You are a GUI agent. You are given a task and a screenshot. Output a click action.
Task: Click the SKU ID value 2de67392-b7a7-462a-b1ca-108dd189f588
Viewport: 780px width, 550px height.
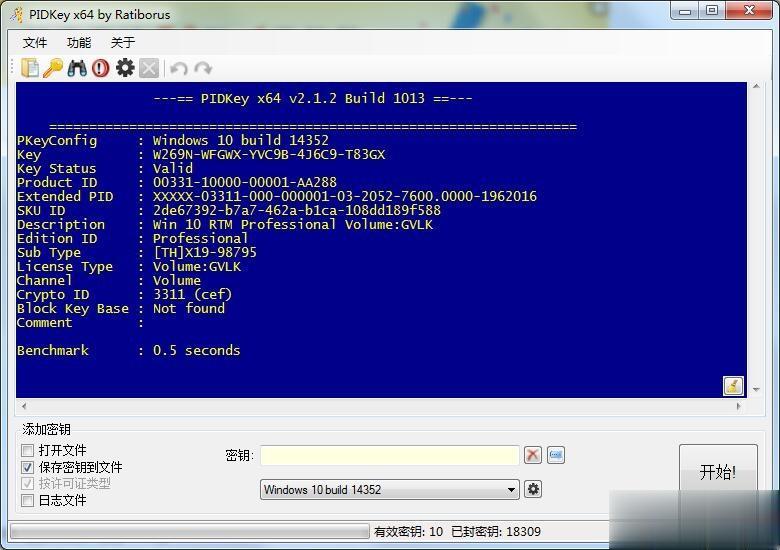point(296,210)
